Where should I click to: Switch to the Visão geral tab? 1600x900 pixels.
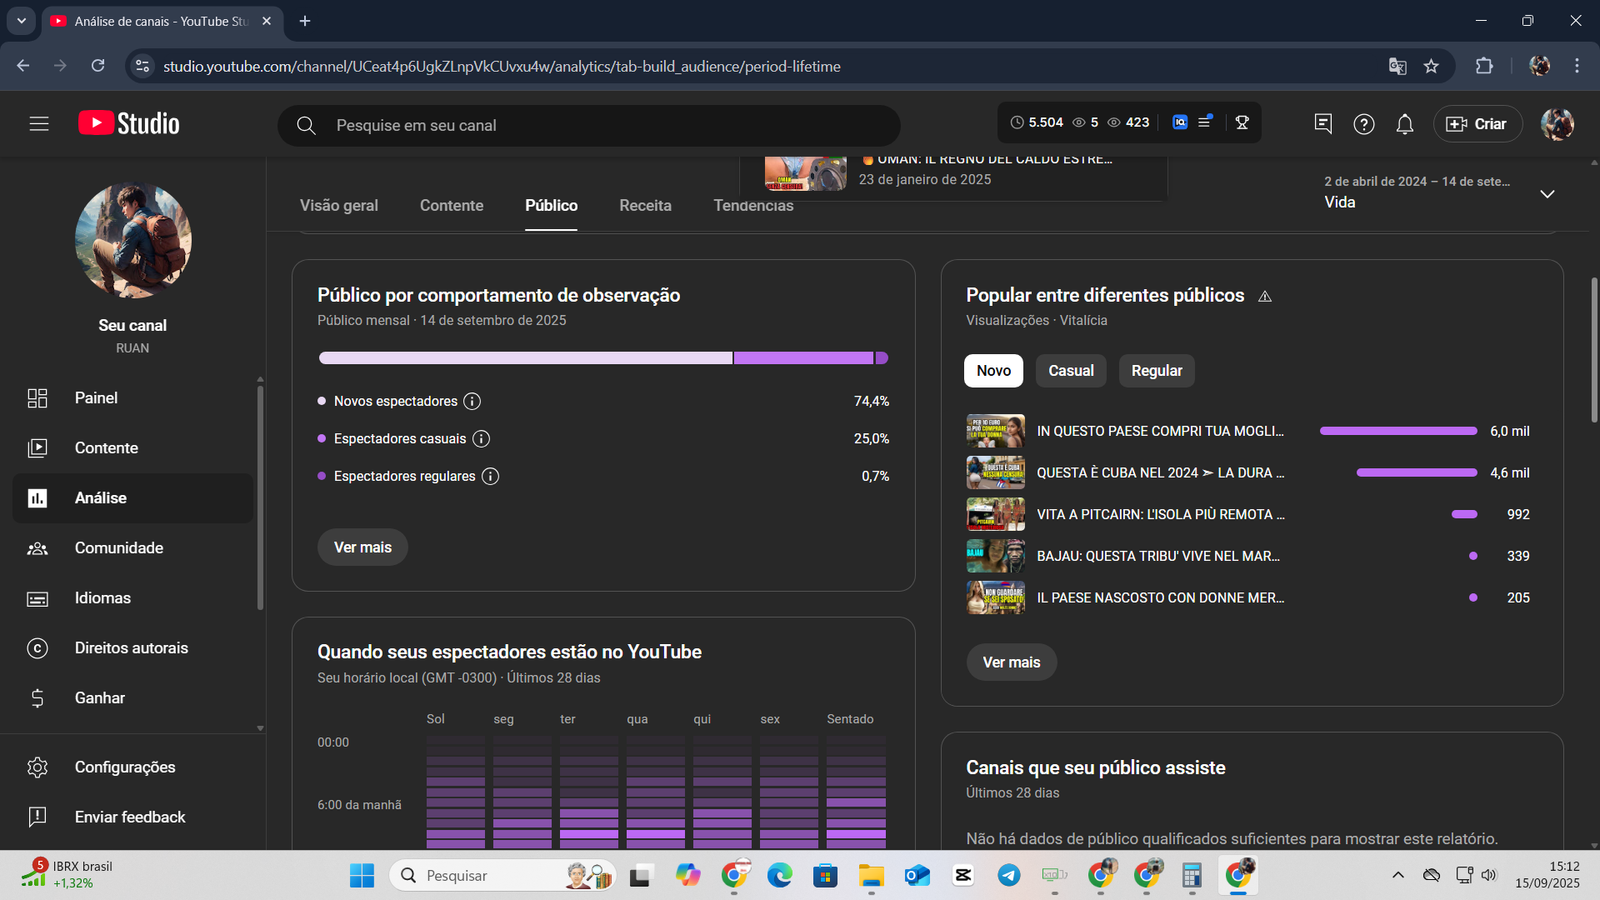click(339, 205)
